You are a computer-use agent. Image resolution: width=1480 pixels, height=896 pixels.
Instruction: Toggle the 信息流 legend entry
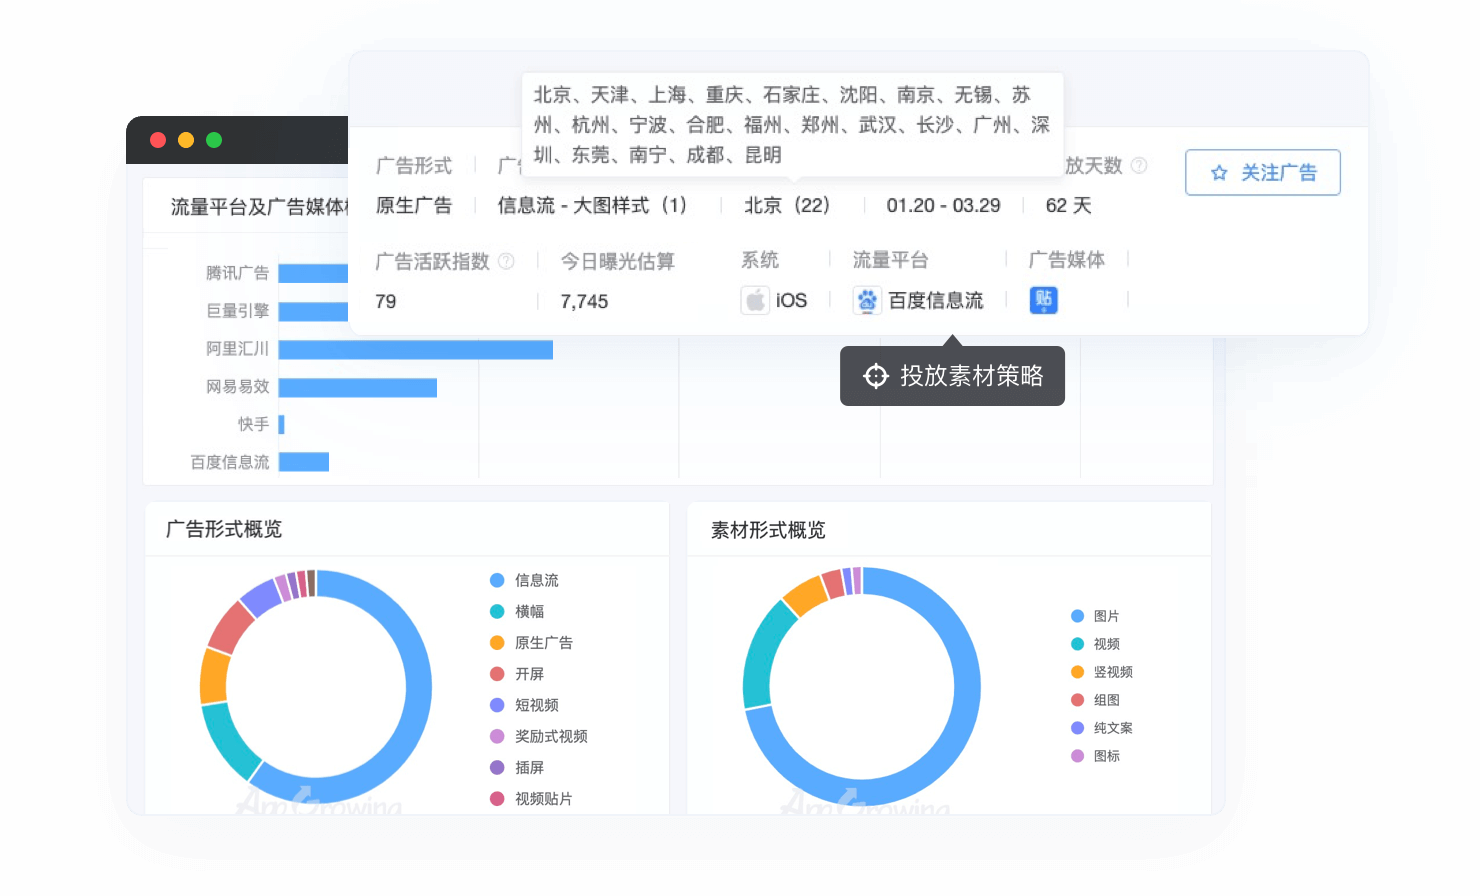(x=525, y=580)
